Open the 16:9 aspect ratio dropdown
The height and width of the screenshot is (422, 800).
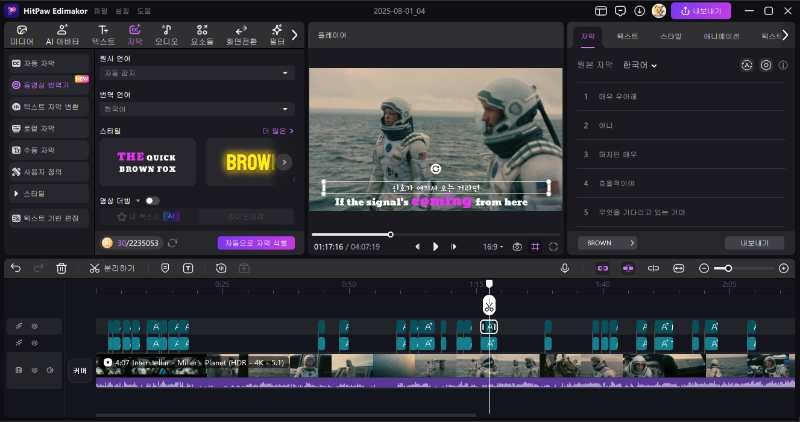pyautogui.click(x=492, y=246)
